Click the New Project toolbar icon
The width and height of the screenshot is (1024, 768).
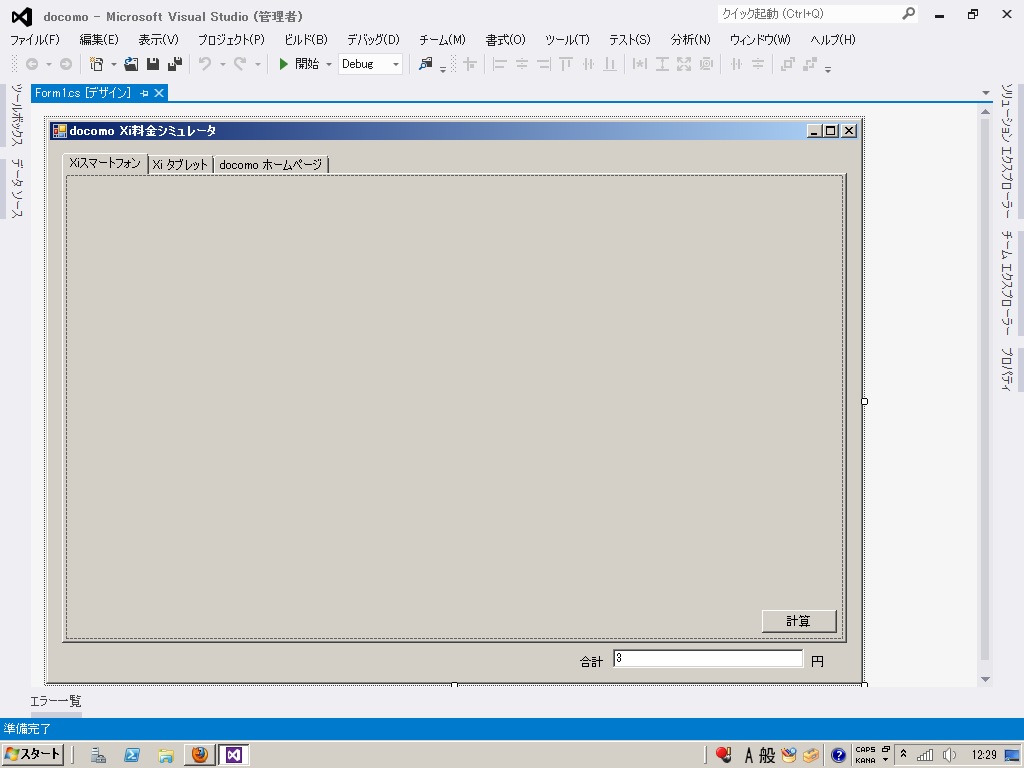click(97, 64)
